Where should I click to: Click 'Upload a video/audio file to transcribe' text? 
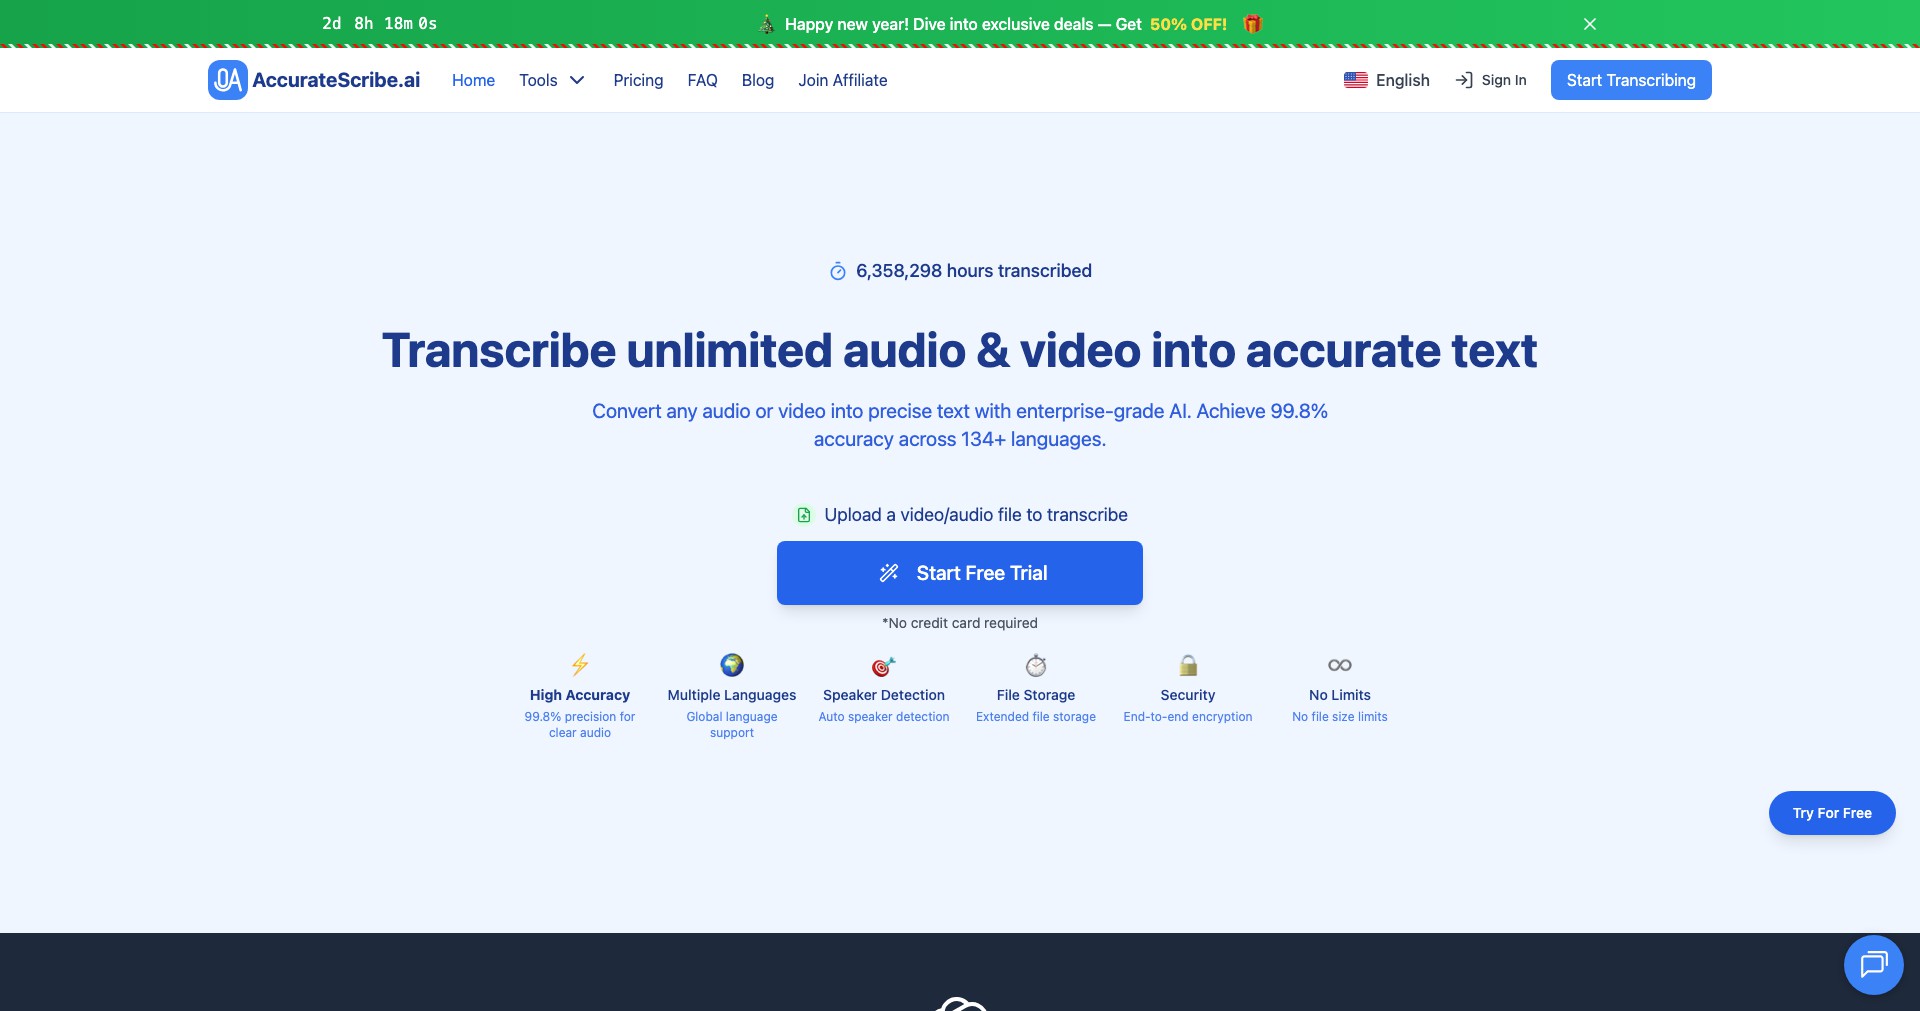[976, 515]
